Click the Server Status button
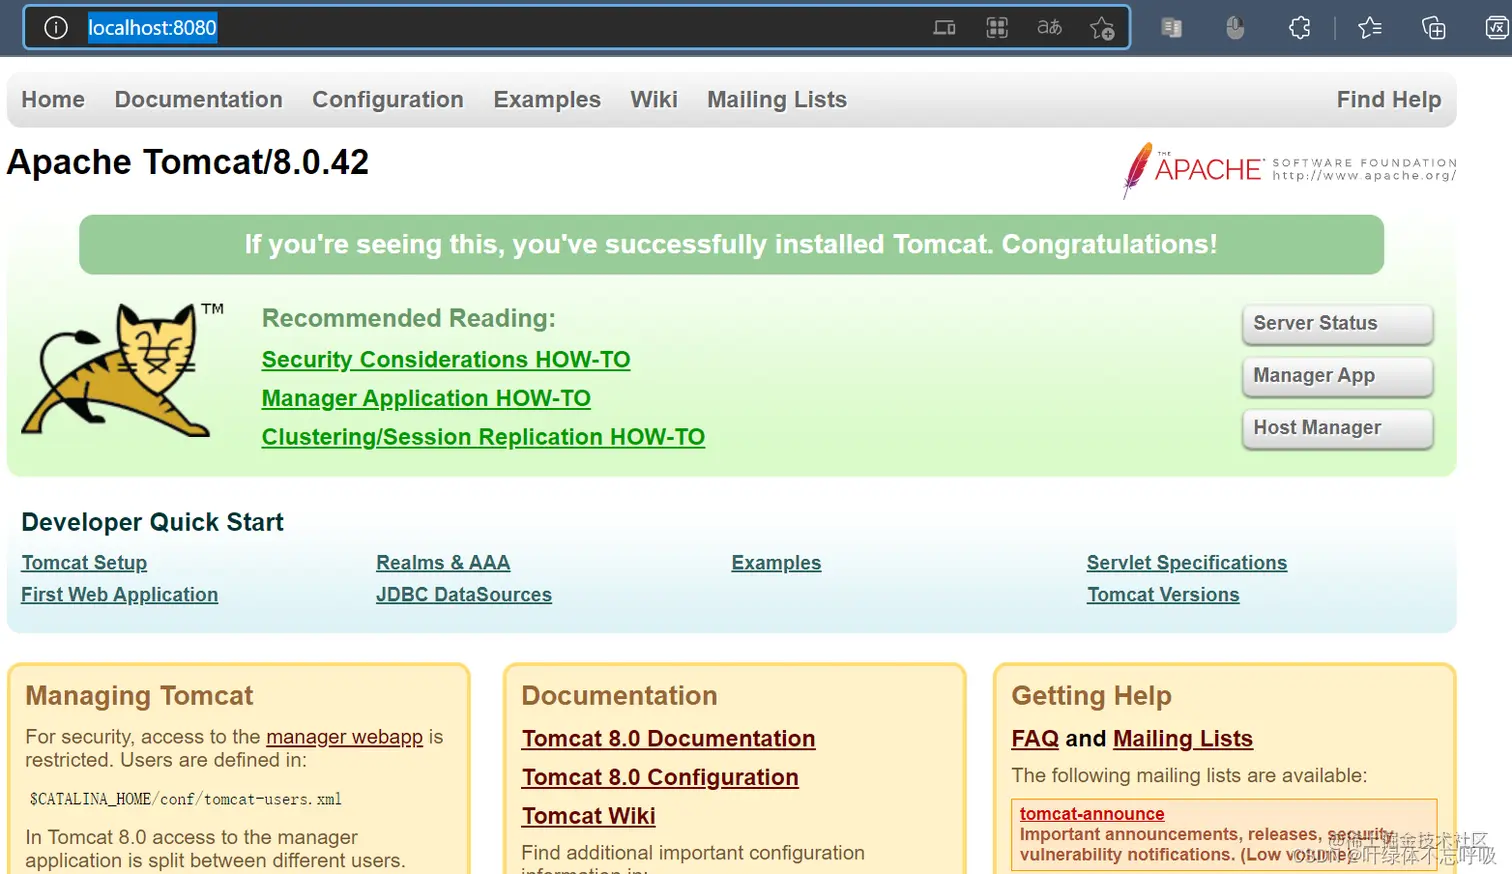 pos(1337,324)
